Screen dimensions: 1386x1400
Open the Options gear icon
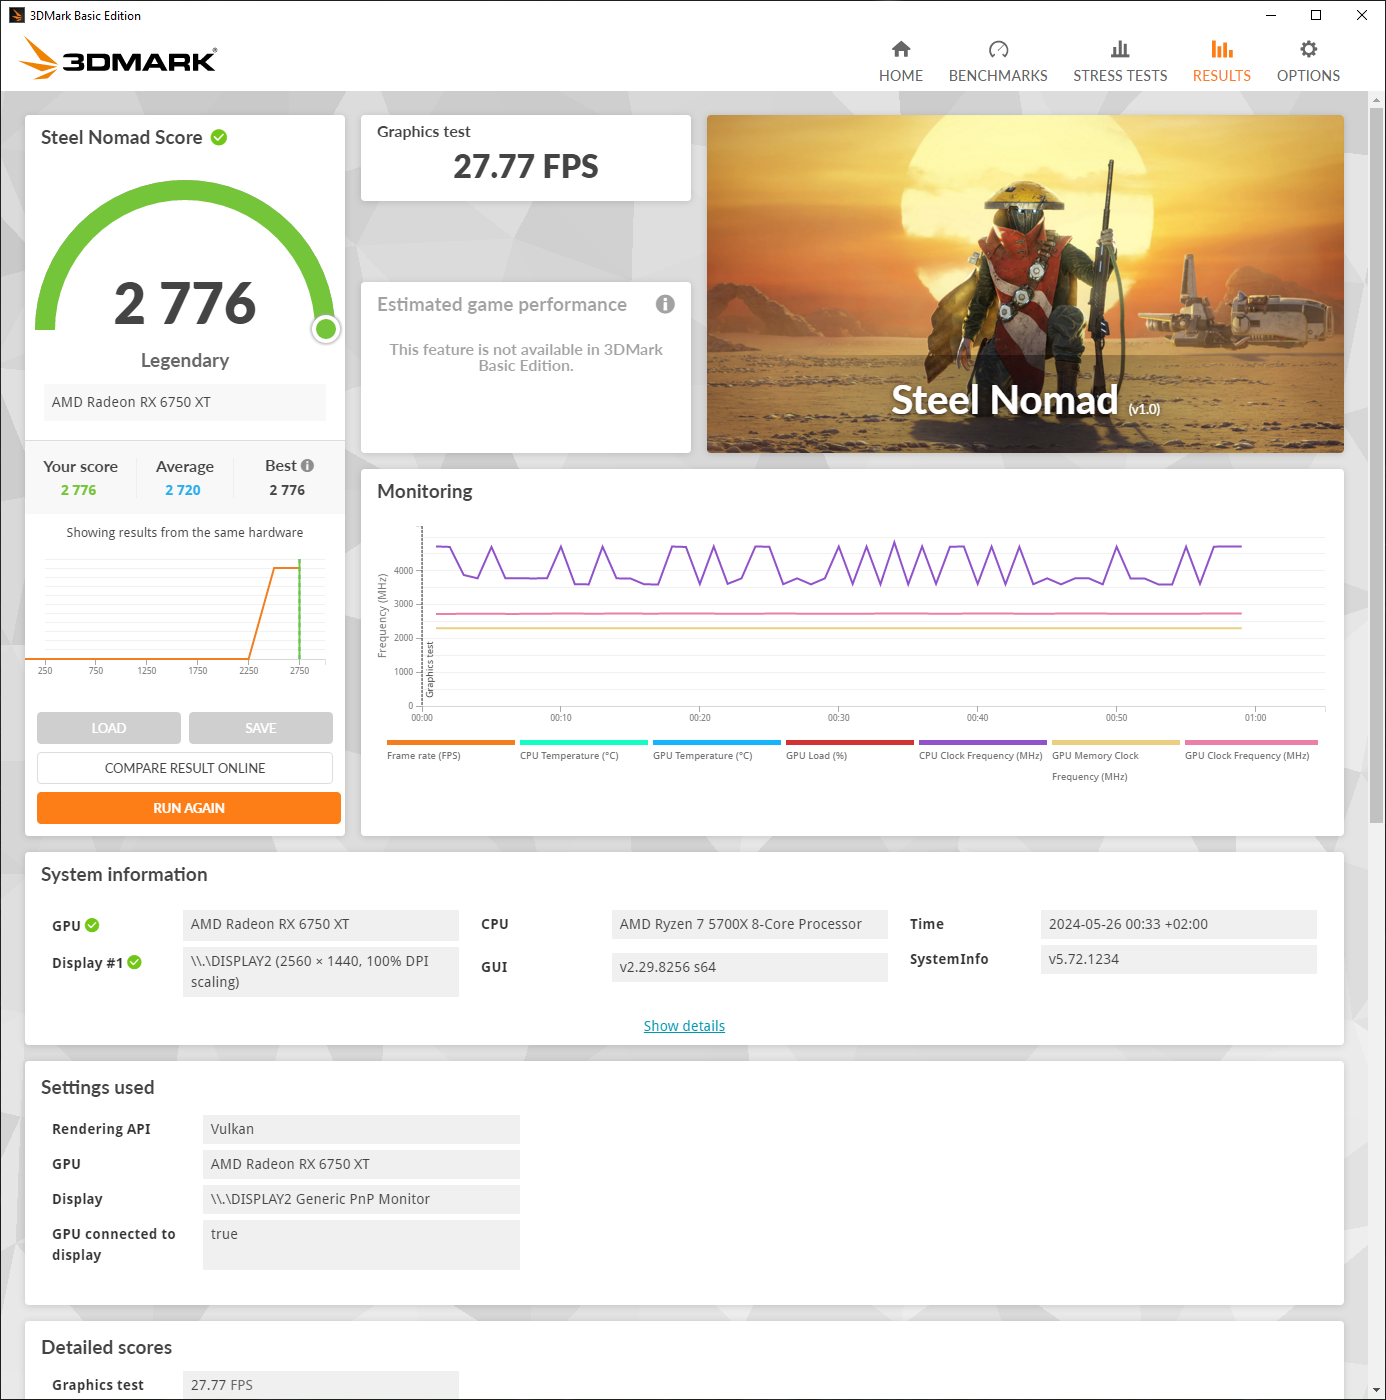coord(1308,49)
